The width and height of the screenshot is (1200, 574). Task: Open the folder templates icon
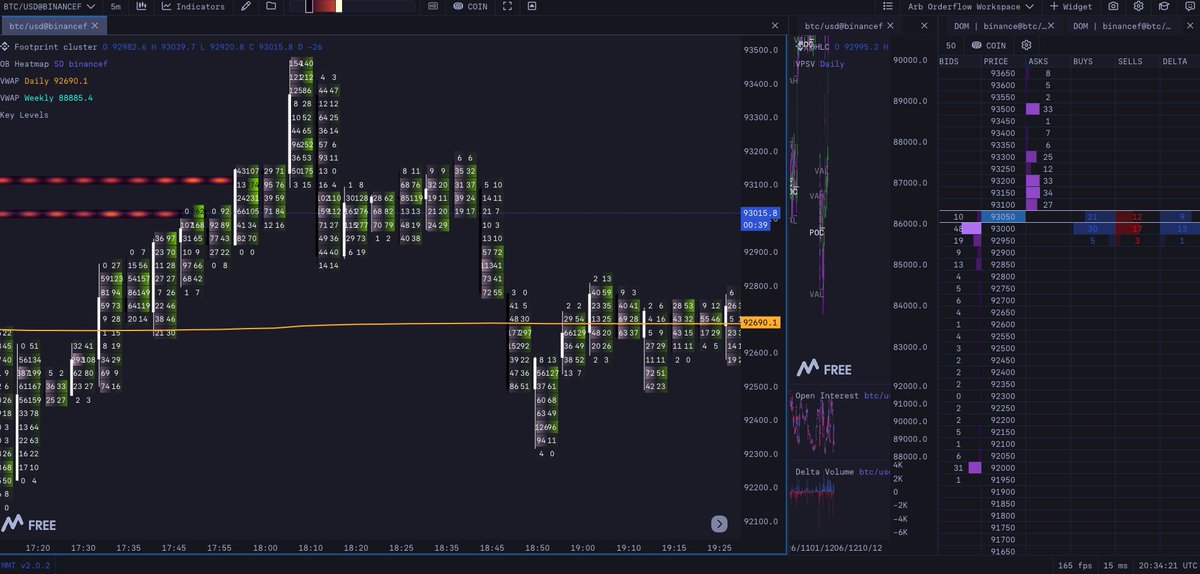[x=271, y=7]
